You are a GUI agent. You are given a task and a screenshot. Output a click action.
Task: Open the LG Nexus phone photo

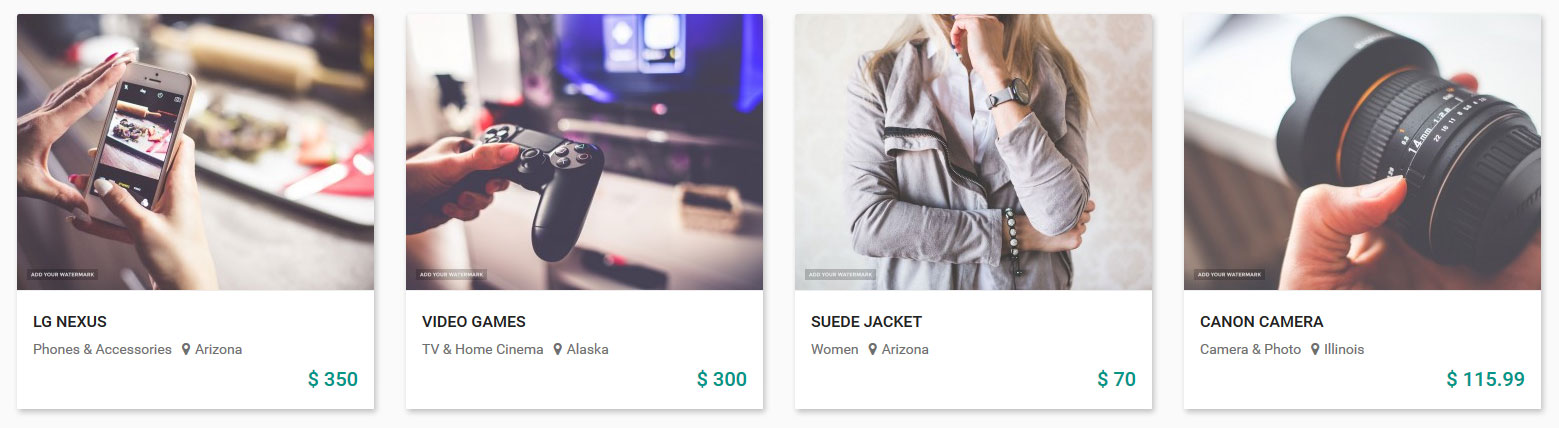click(x=196, y=152)
